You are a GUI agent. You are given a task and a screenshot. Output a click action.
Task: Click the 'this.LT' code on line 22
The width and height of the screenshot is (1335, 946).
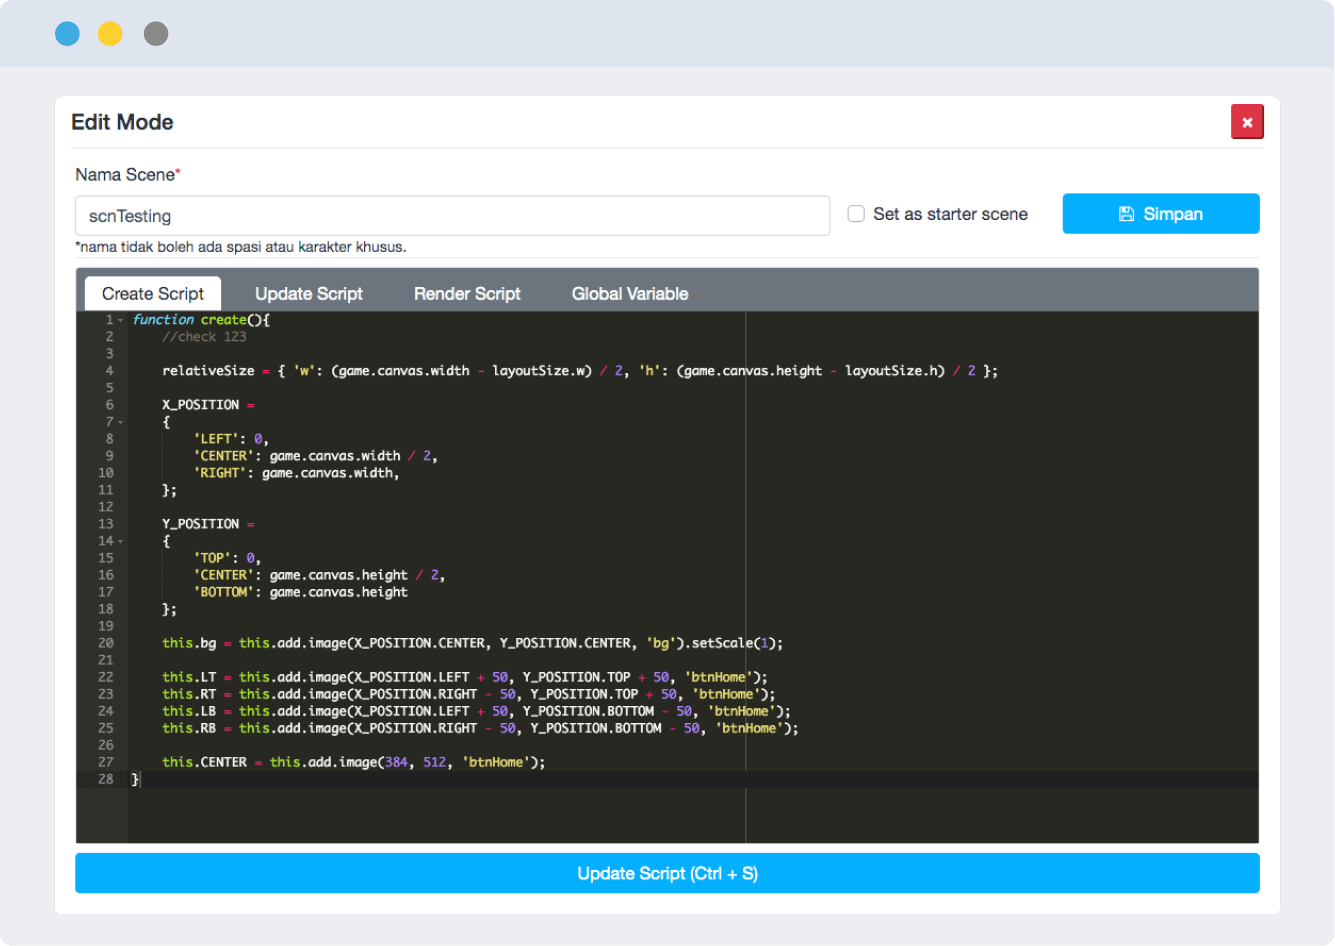click(x=189, y=677)
